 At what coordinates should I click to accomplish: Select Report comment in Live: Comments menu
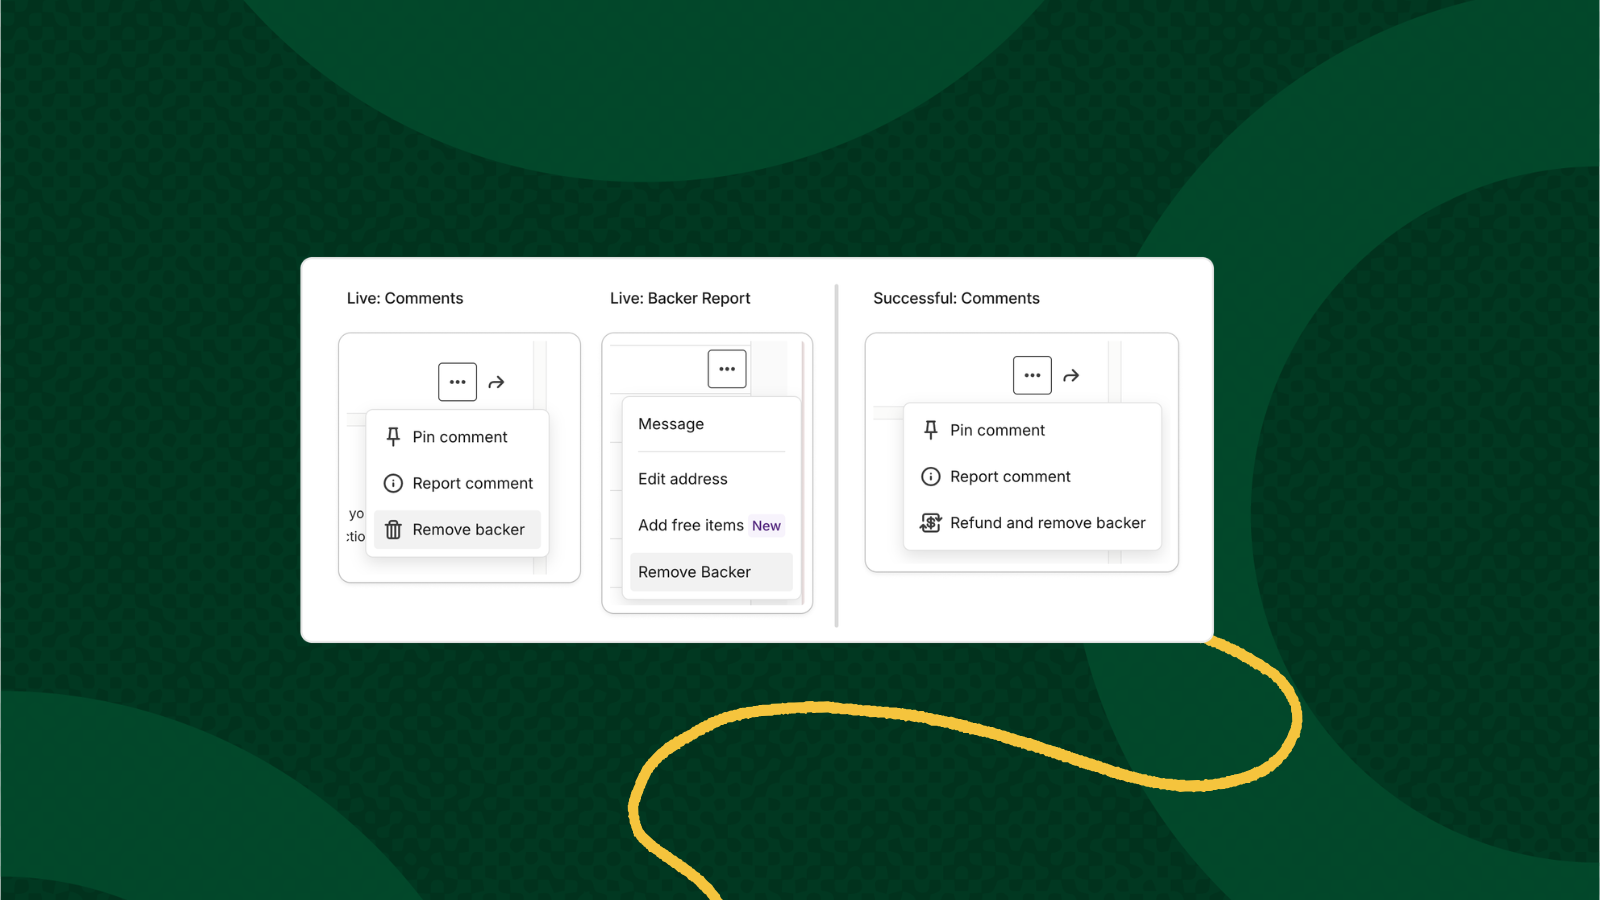pos(457,483)
